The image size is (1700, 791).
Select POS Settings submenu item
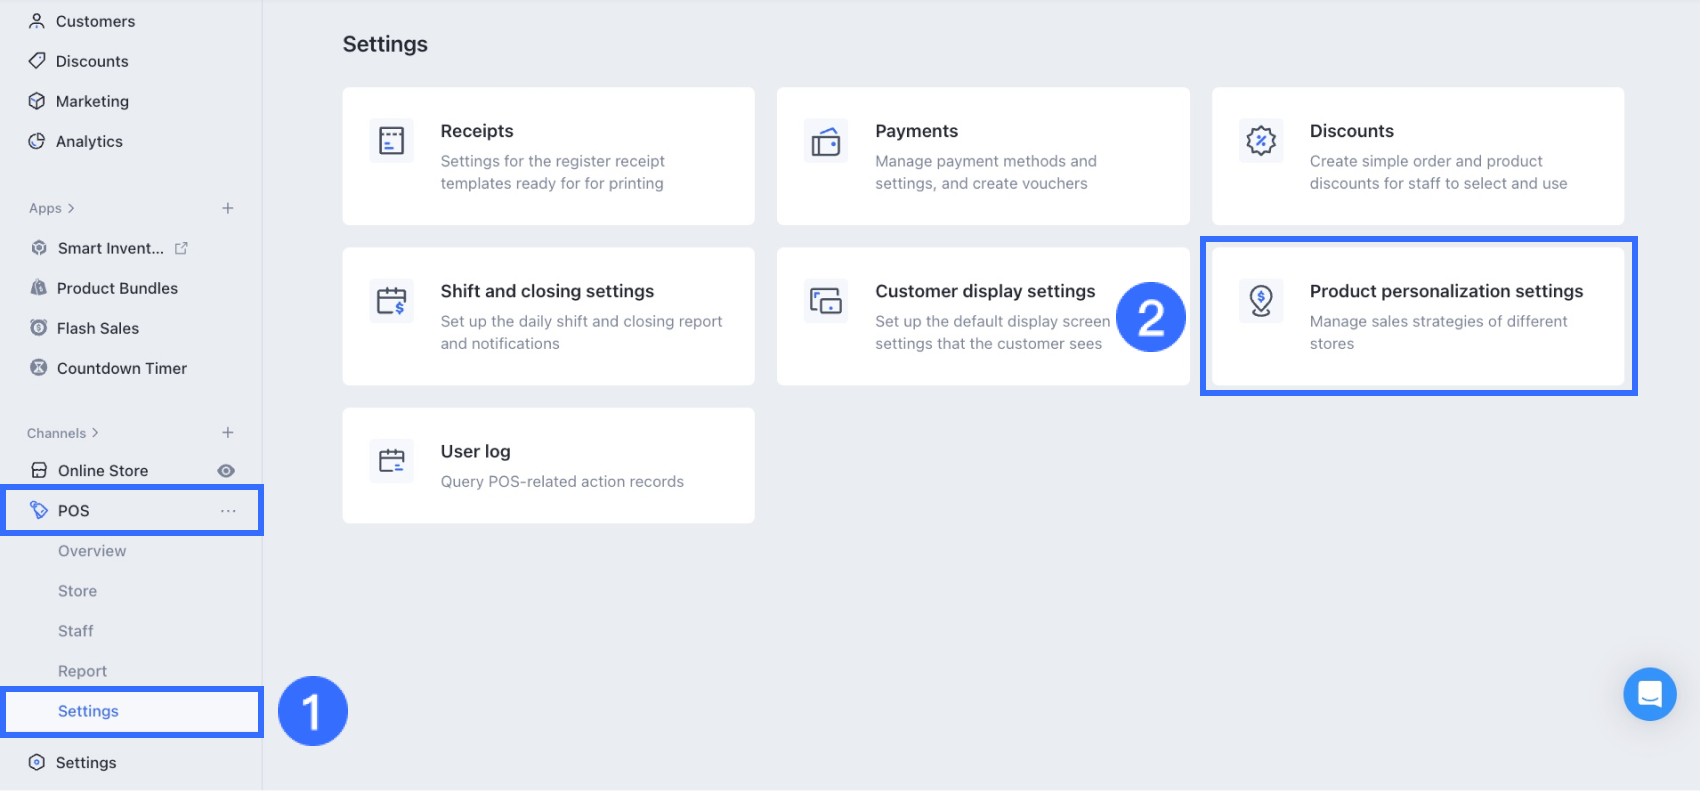88,711
